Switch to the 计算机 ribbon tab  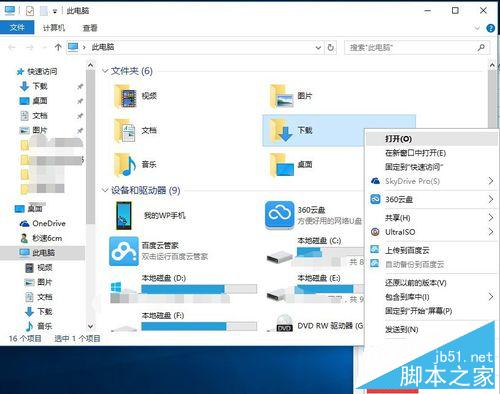54,28
